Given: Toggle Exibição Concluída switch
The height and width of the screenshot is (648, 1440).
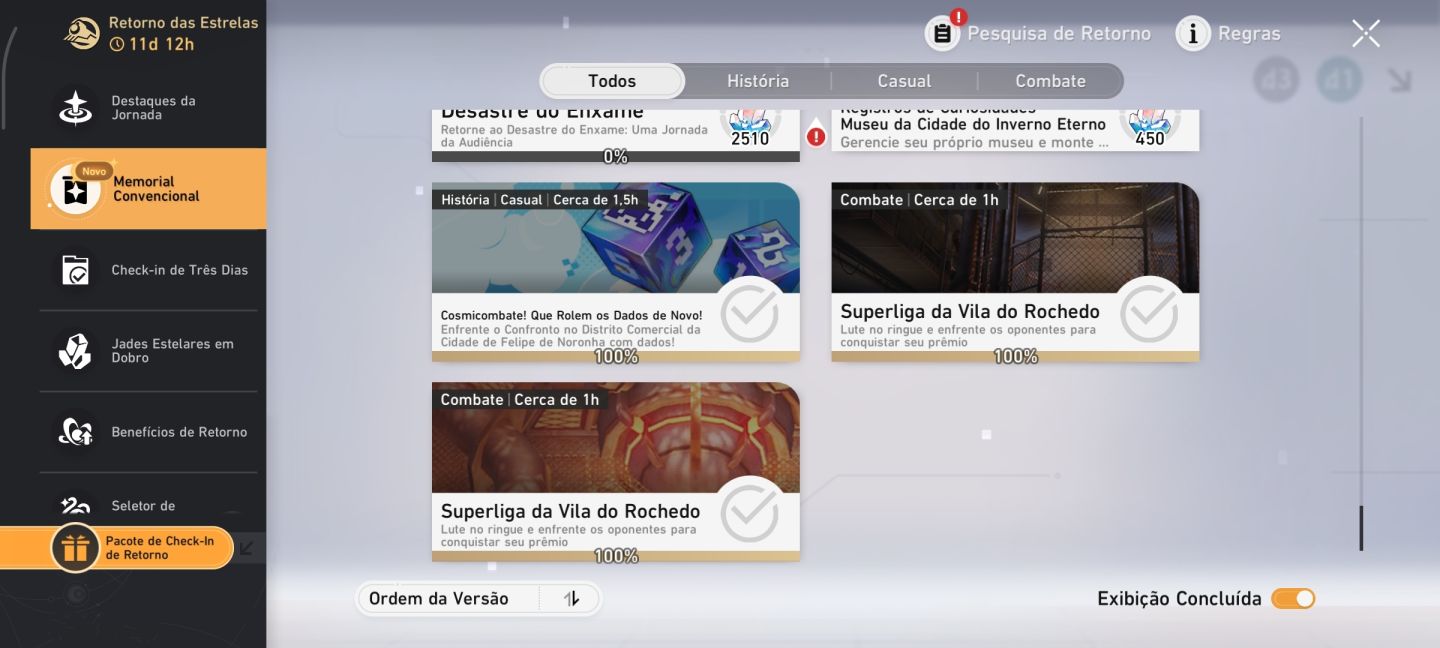Looking at the screenshot, I should tap(1293, 599).
